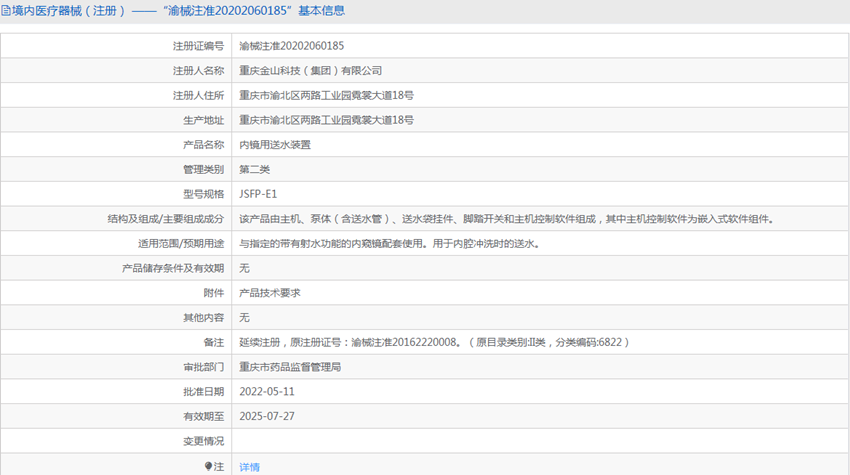Click the page title 境内医疗器械（注册）基本信息
The height and width of the screenshot is (475, 850).
point(178,11)
